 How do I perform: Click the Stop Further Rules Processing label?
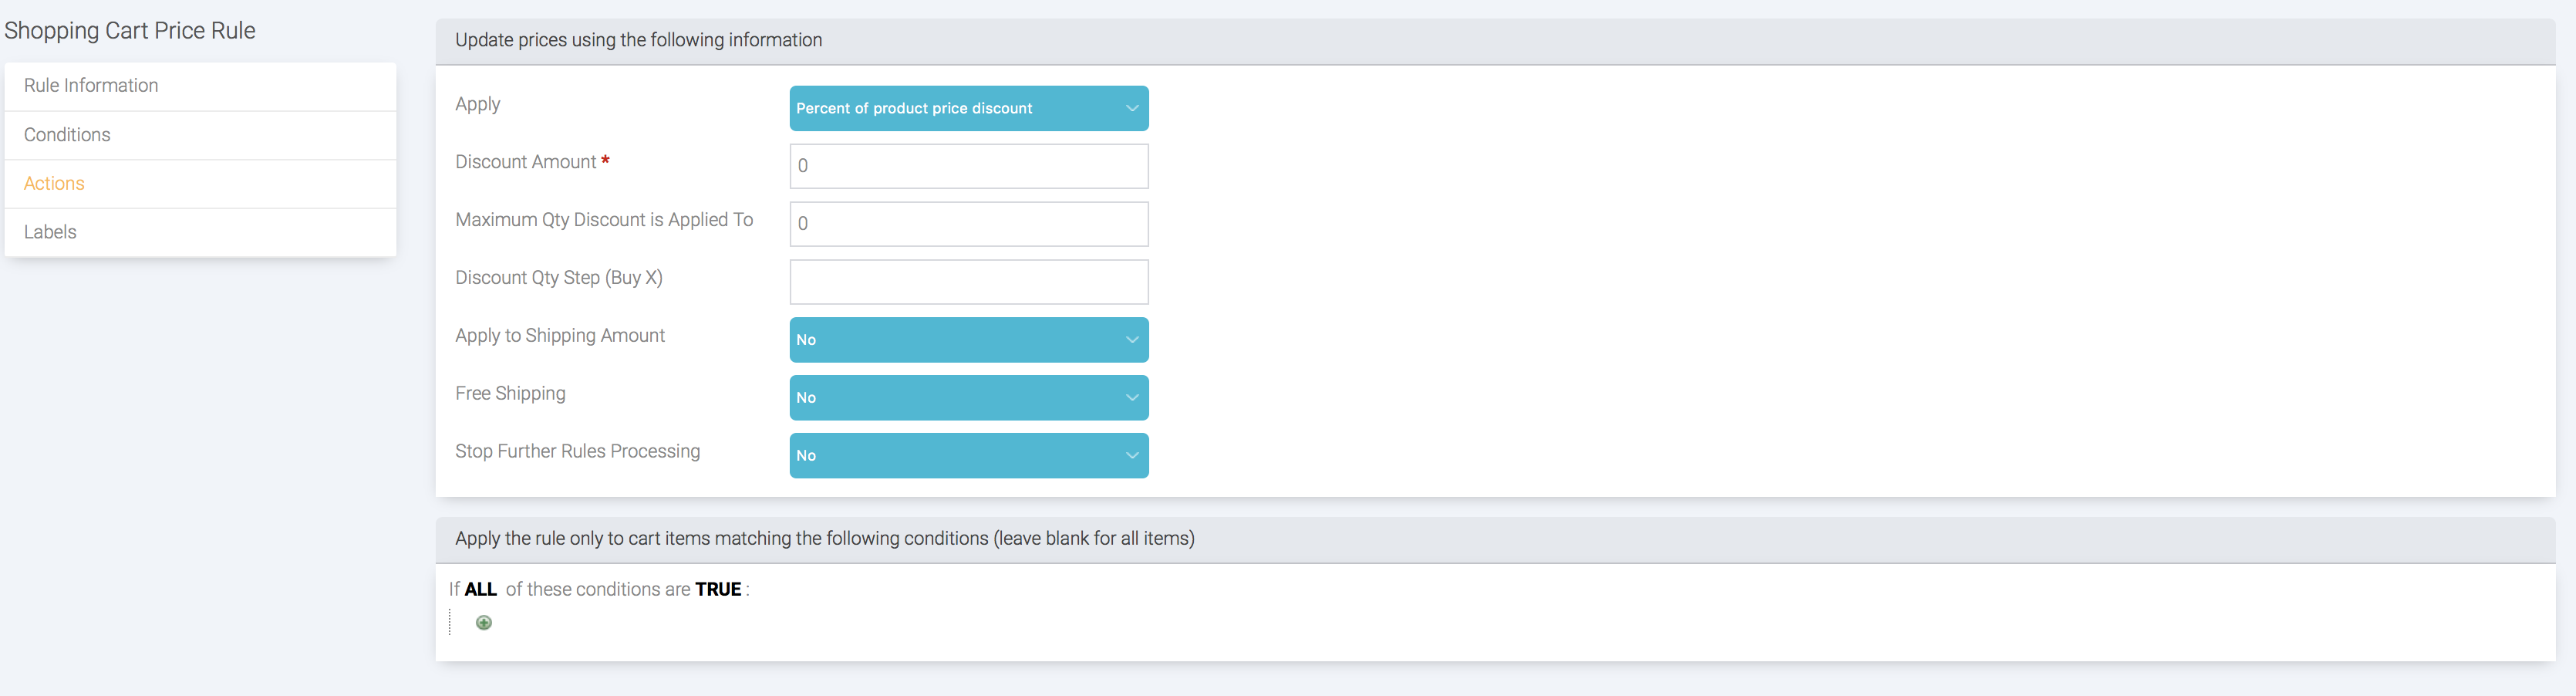[x=577, y=452]
